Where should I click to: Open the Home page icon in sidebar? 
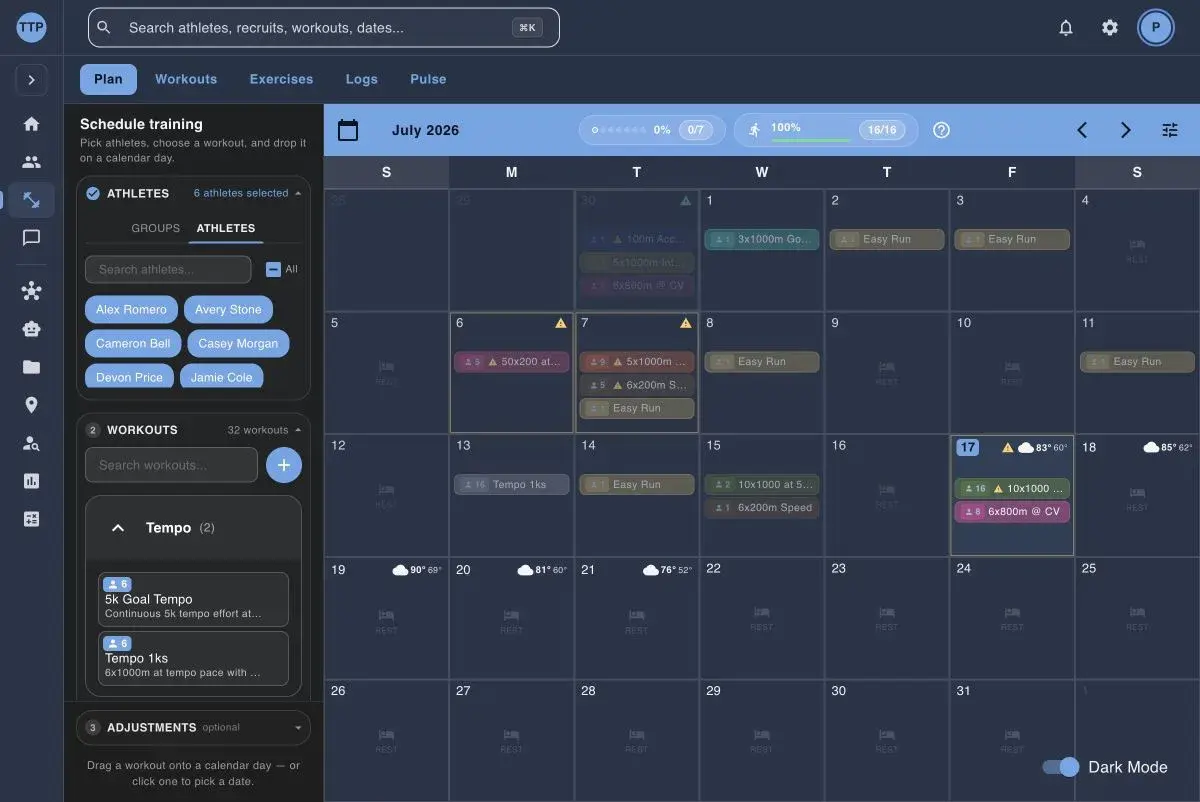(31, 124)
